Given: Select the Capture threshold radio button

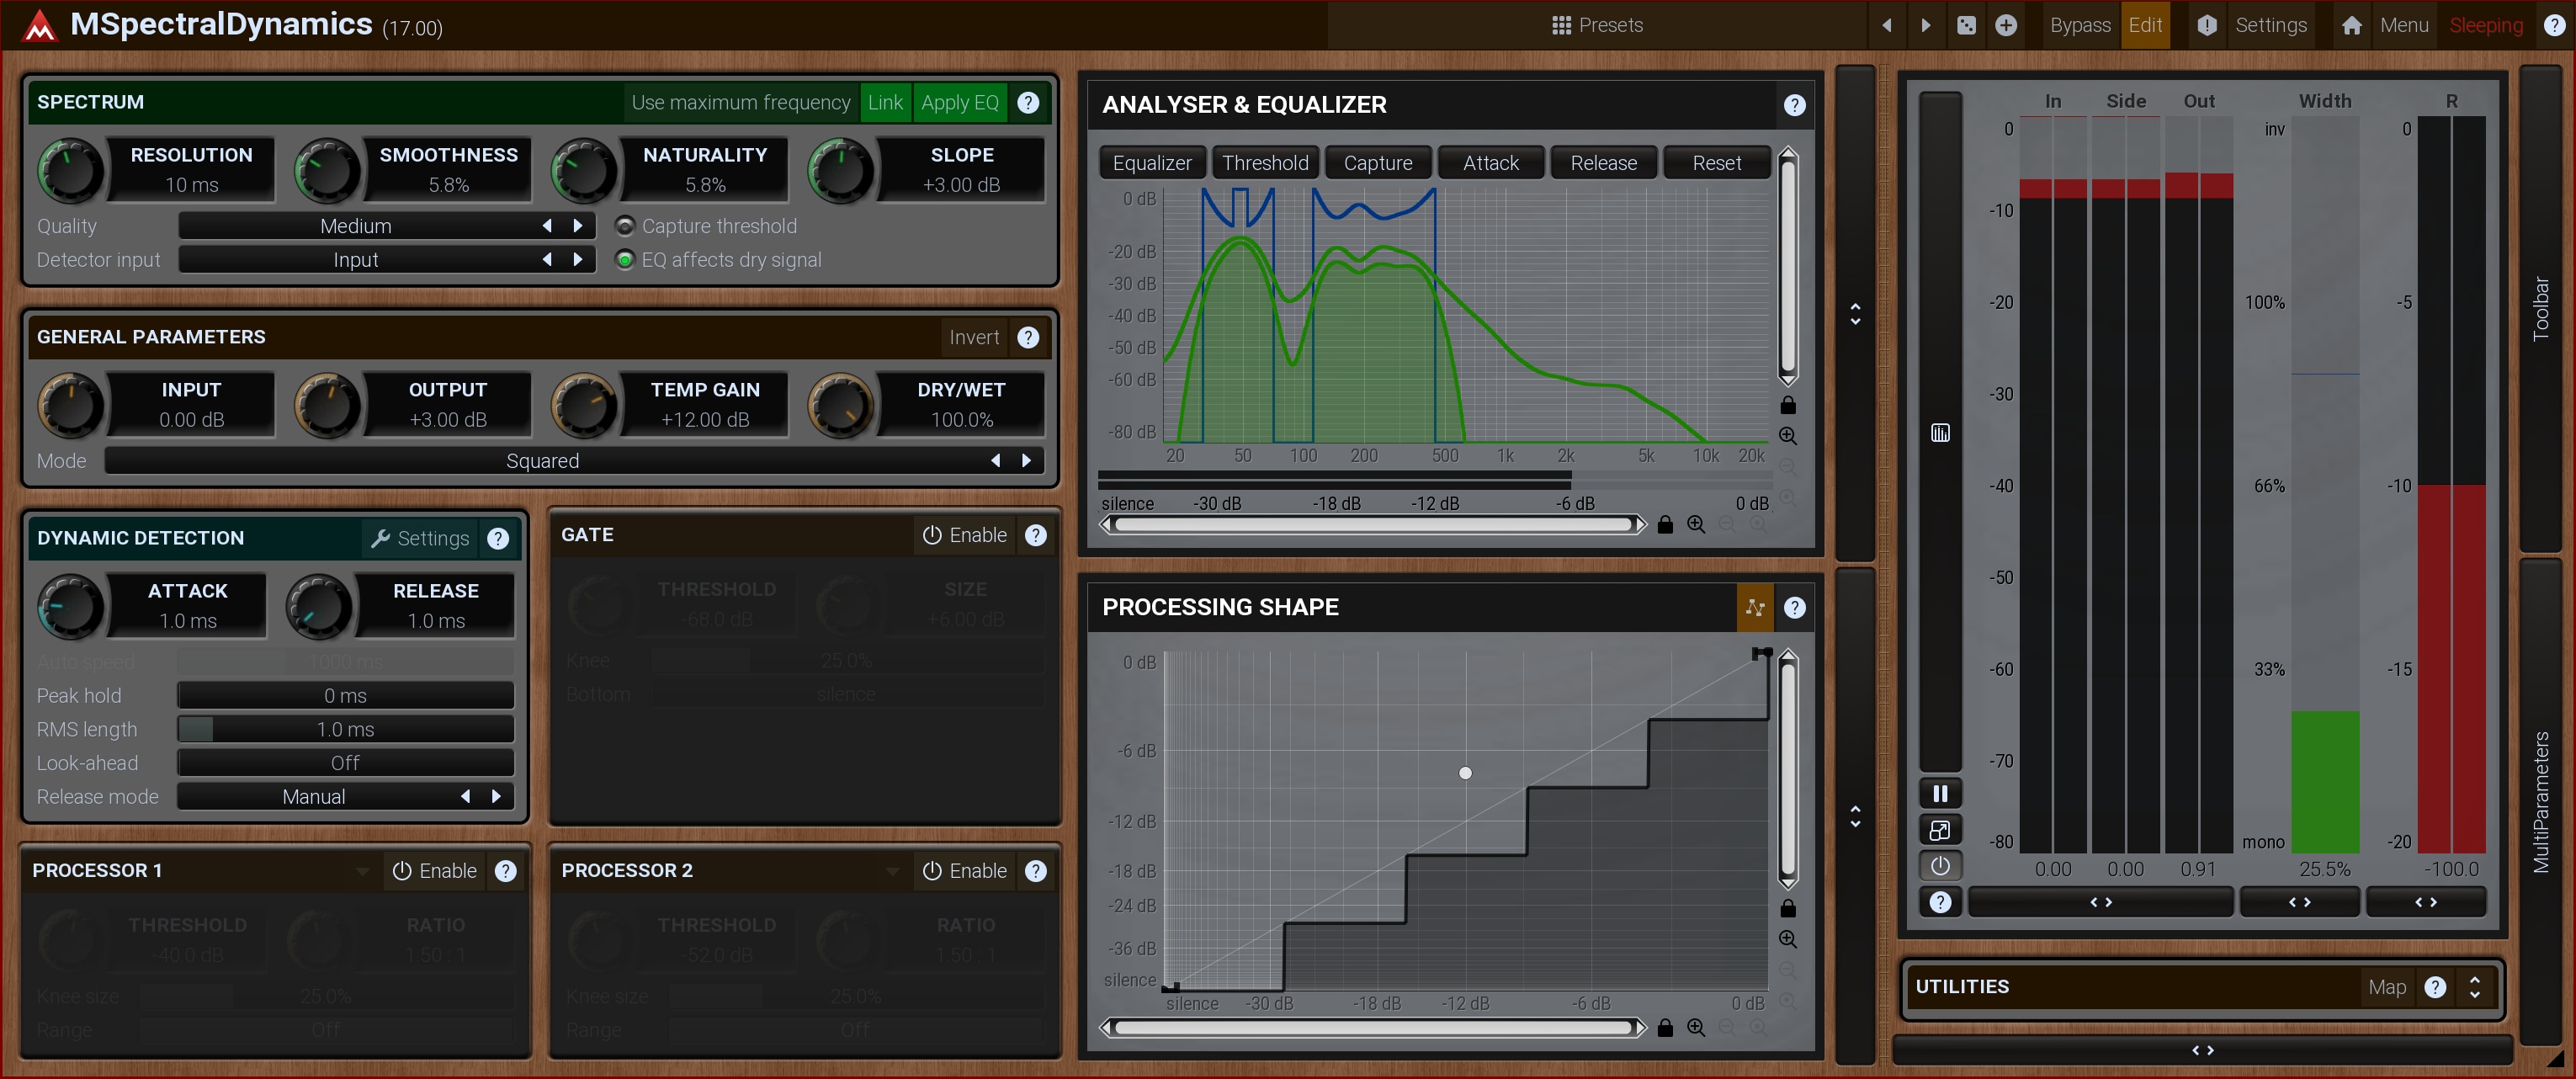Looking at the screenshot, I should pos(625,226).
